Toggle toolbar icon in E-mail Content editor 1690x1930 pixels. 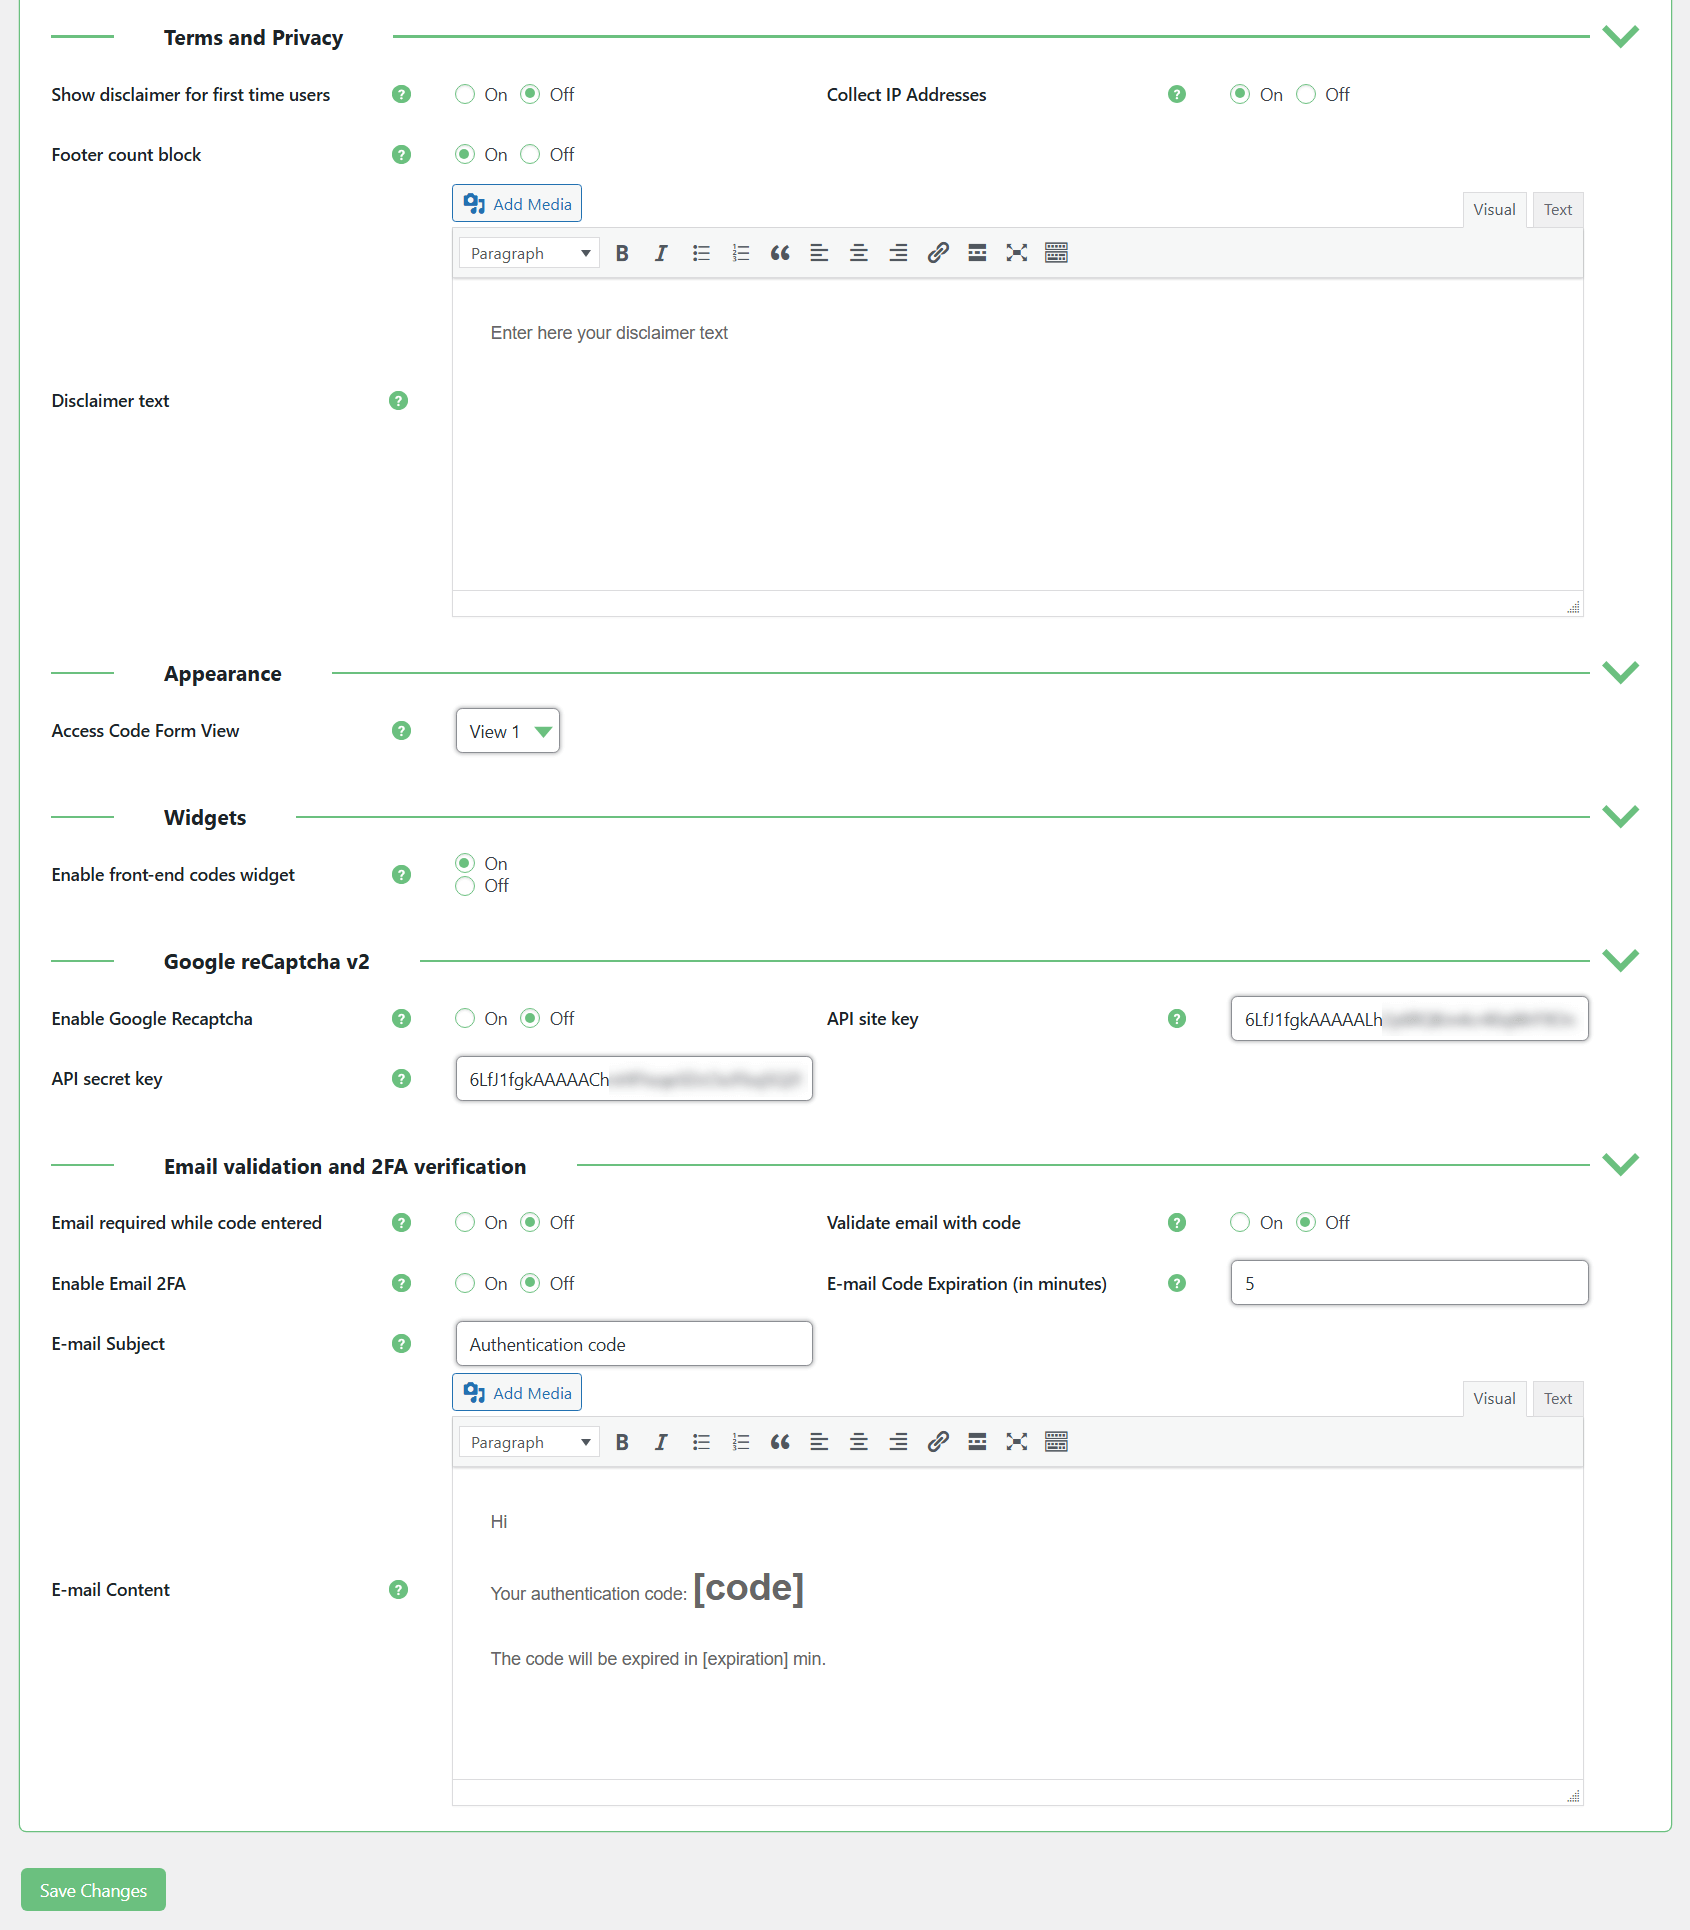pos(1056,1442)
